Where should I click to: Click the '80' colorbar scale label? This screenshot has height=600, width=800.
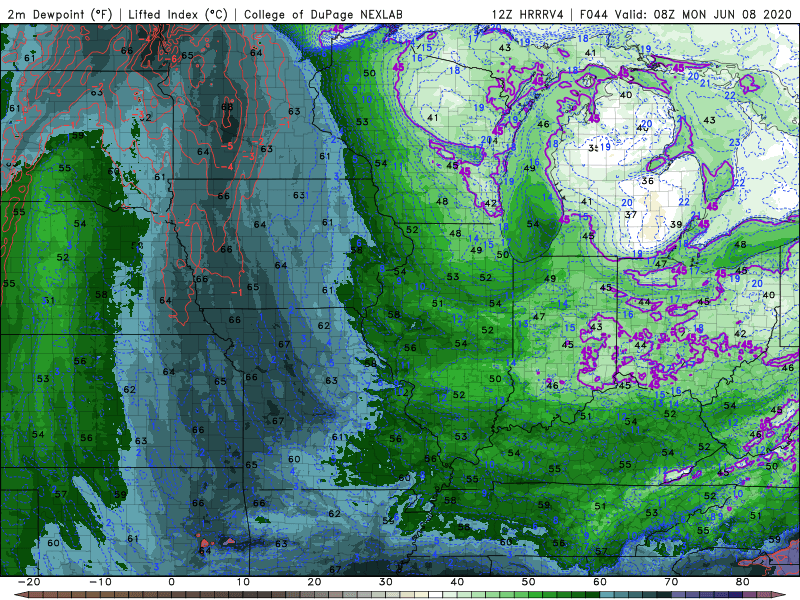pos(743,582)
